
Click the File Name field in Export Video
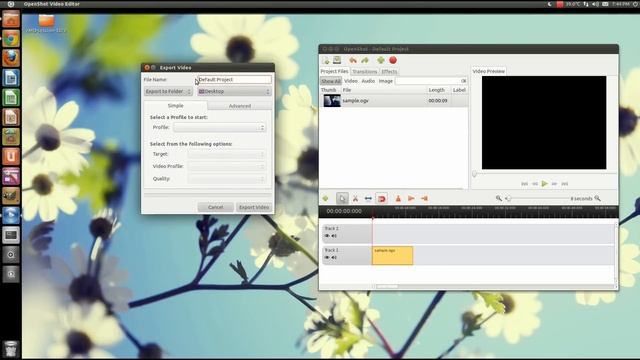click(234, 80)
